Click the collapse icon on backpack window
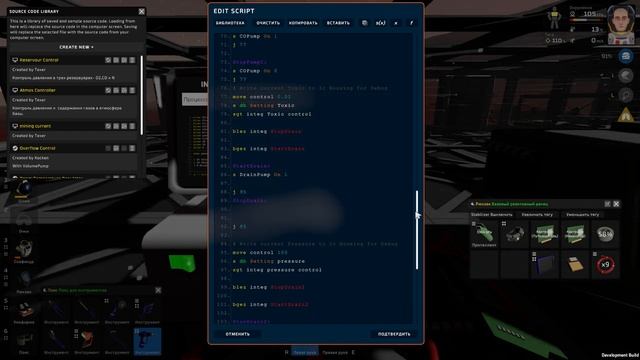 click(x=607, y=204)
